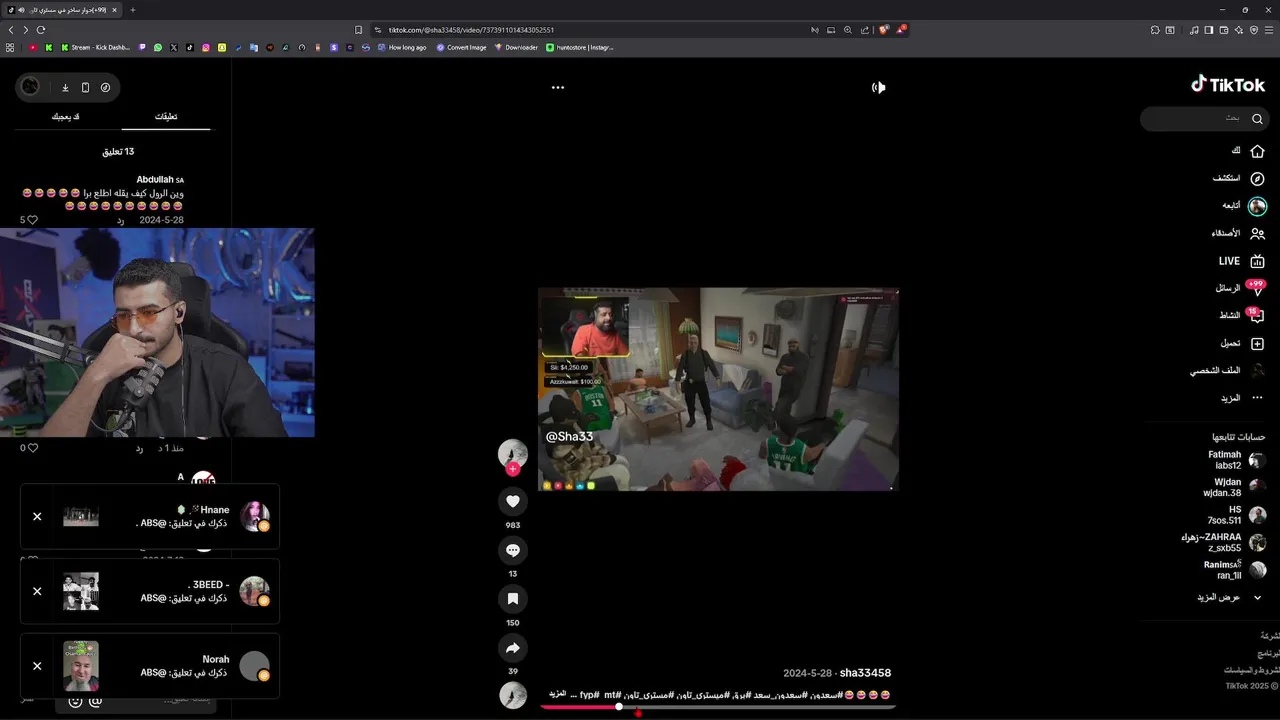
Task: Share the video using arrow icon
Action: point(513,648)
